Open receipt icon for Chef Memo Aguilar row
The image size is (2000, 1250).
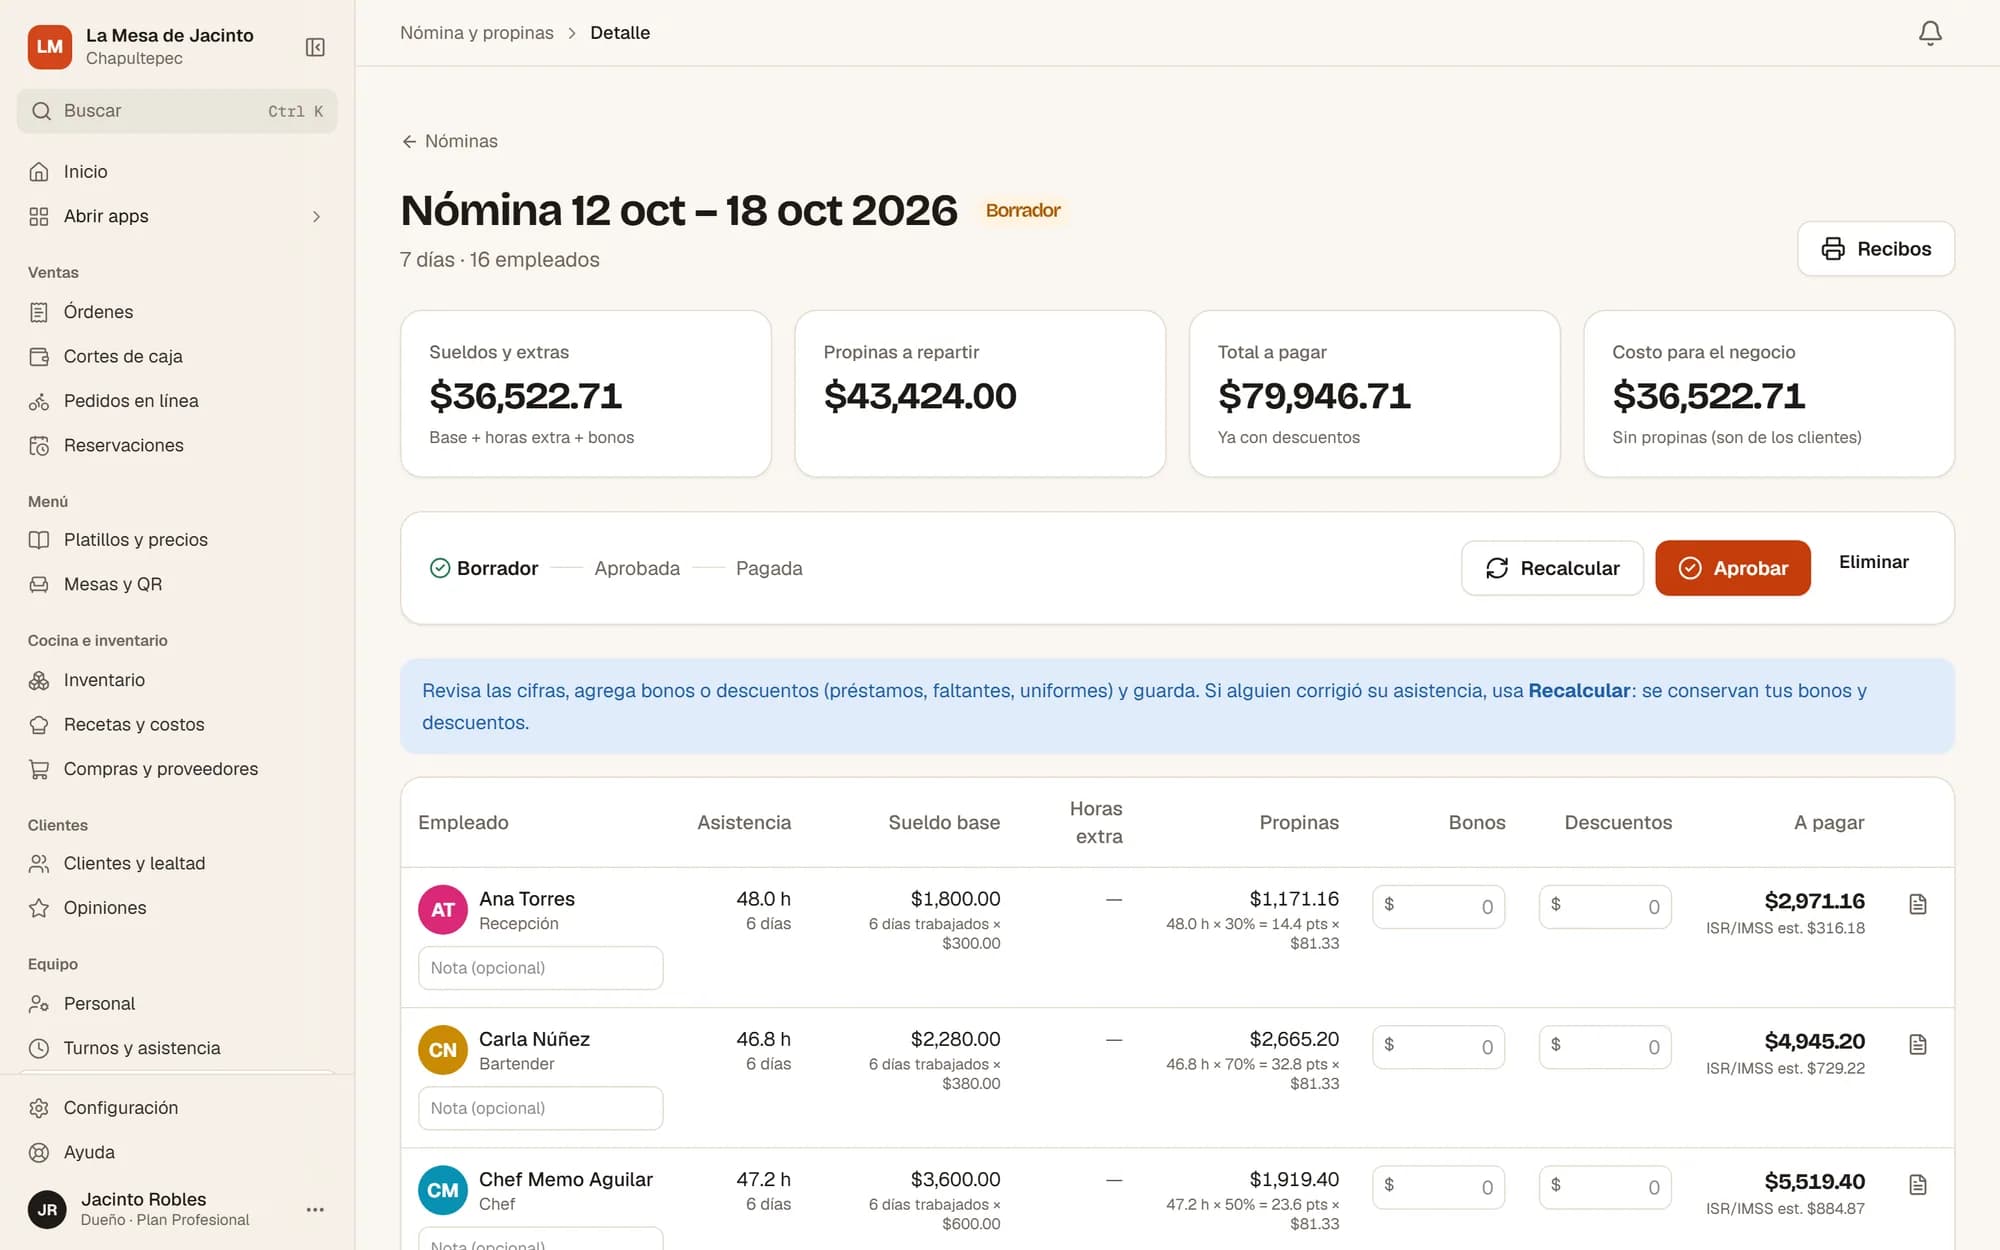tap(1917, 1184)
